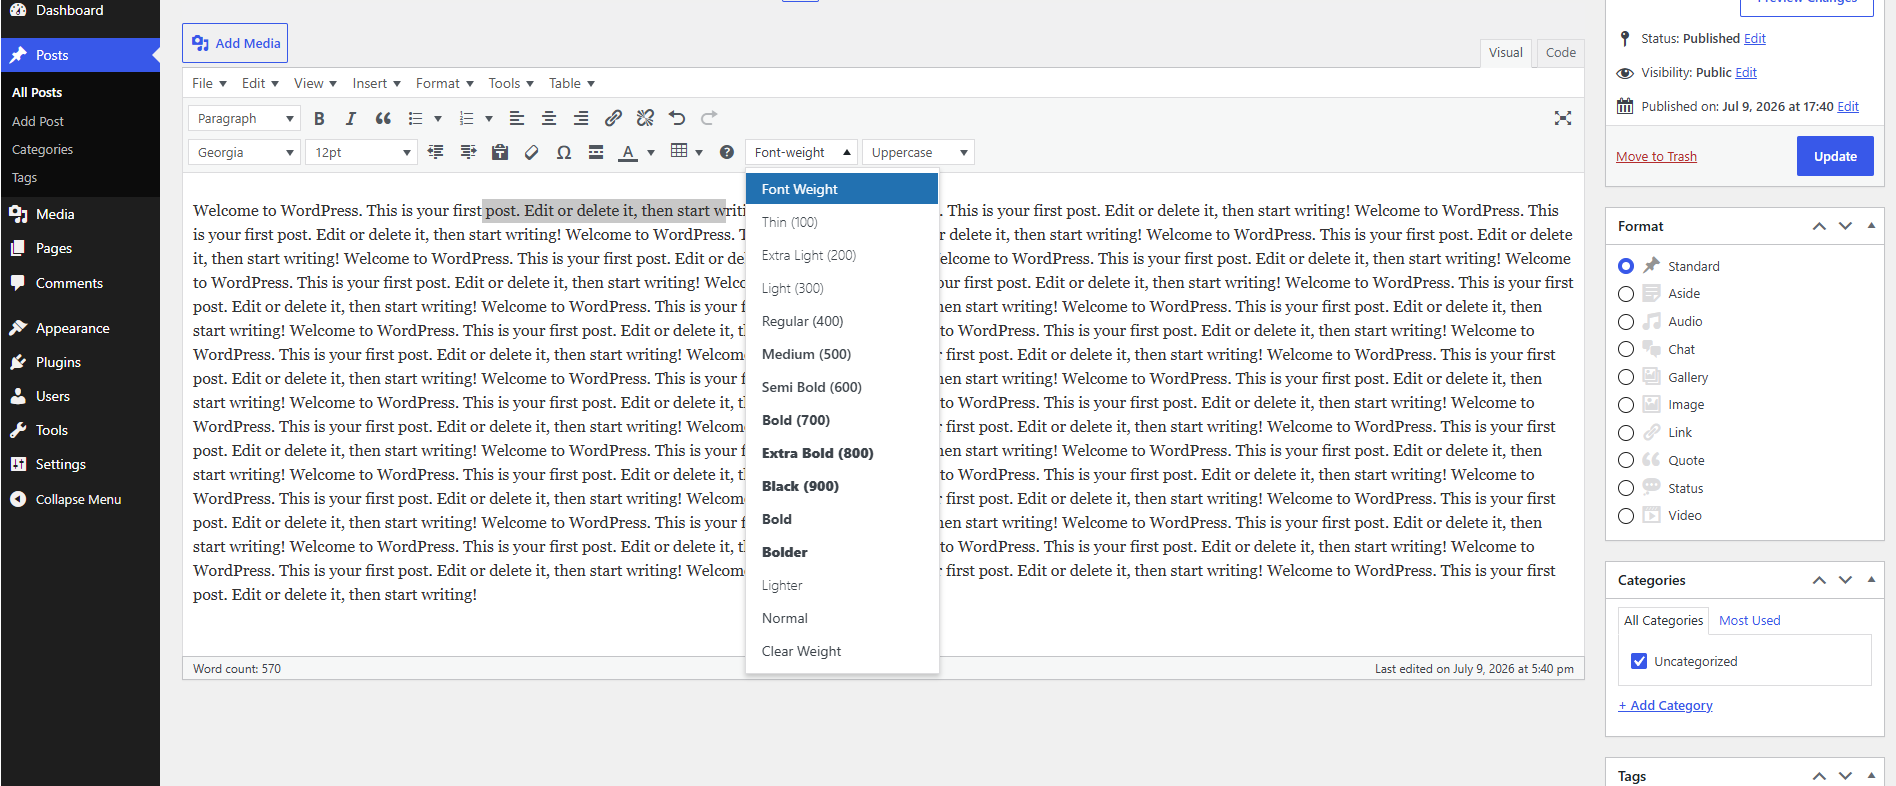Screen dimensions: 1896x786
Task: Align text right
Action: click(x=581, y=118)
